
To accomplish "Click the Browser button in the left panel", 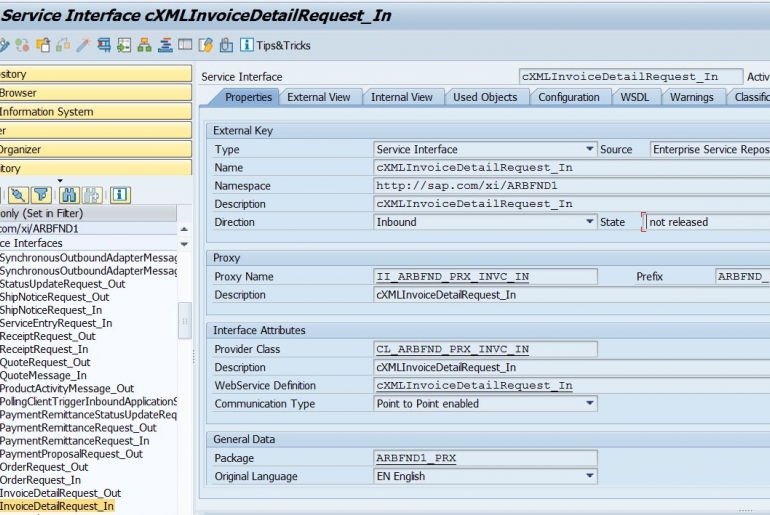I will 95,93.
